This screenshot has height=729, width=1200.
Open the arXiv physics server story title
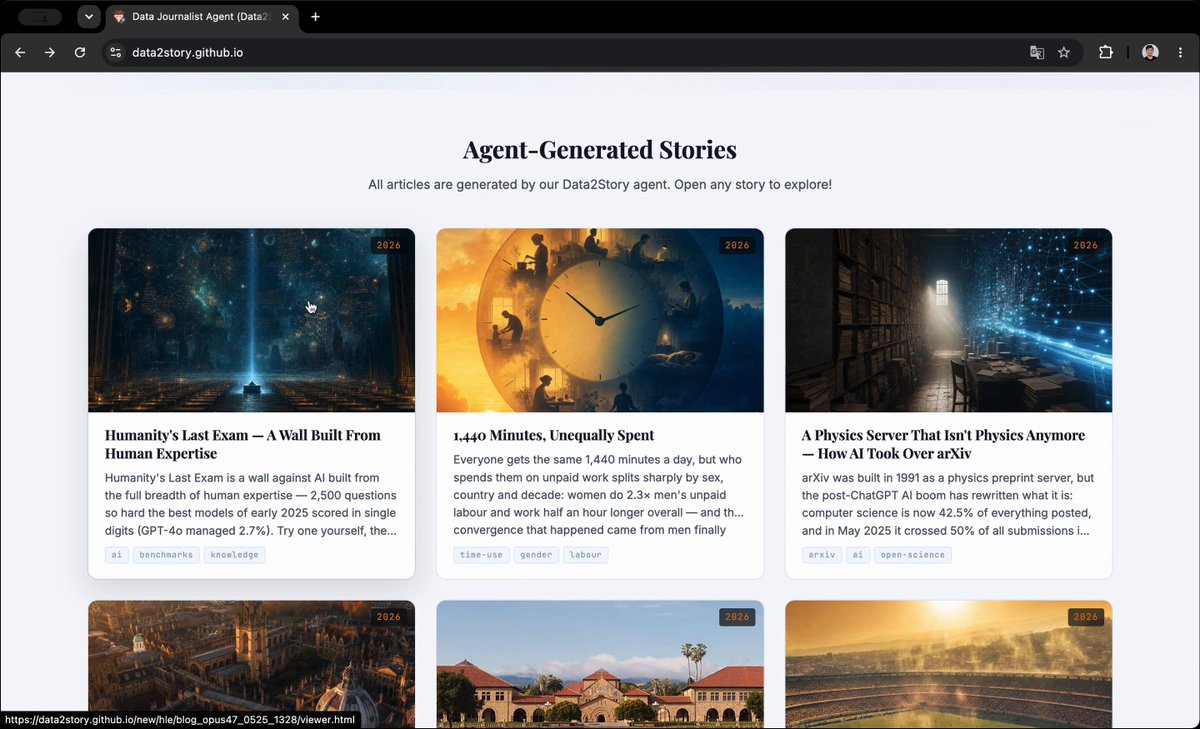point(943,444)
